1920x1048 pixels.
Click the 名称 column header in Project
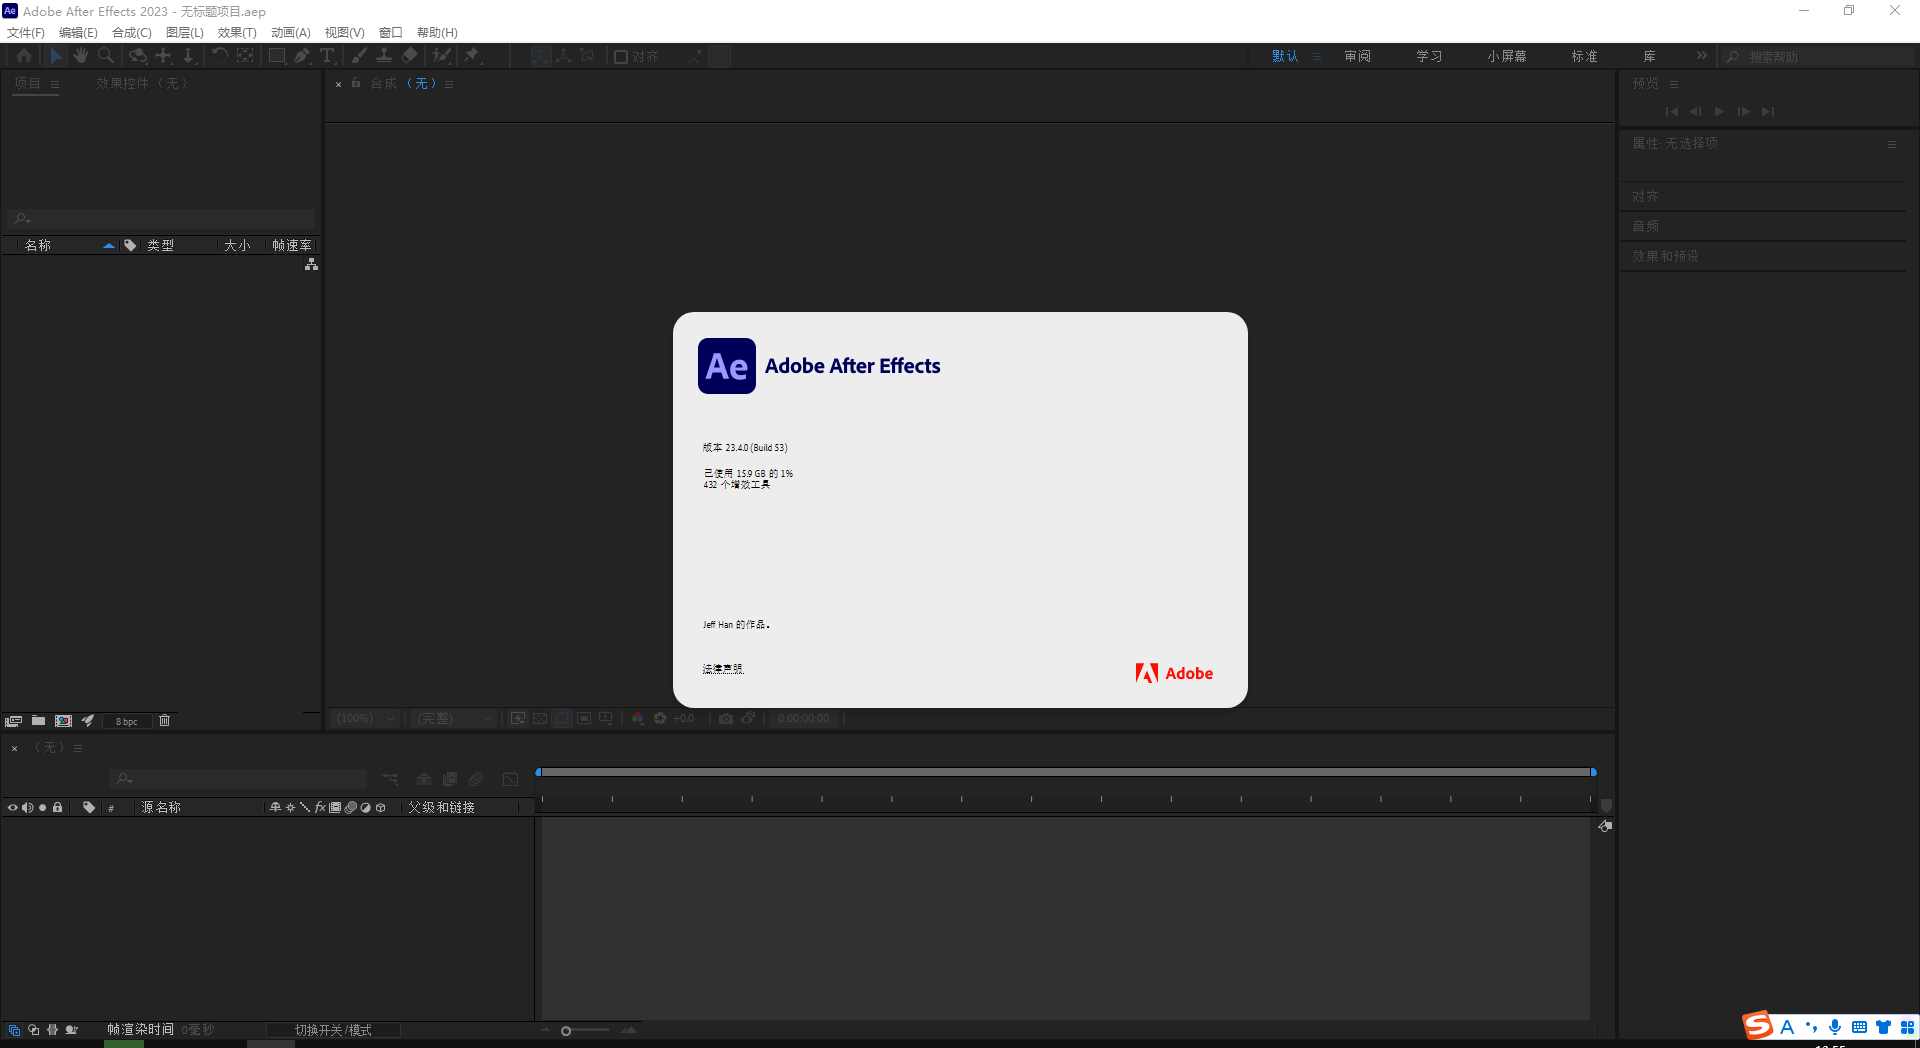[x=38, y=245]
